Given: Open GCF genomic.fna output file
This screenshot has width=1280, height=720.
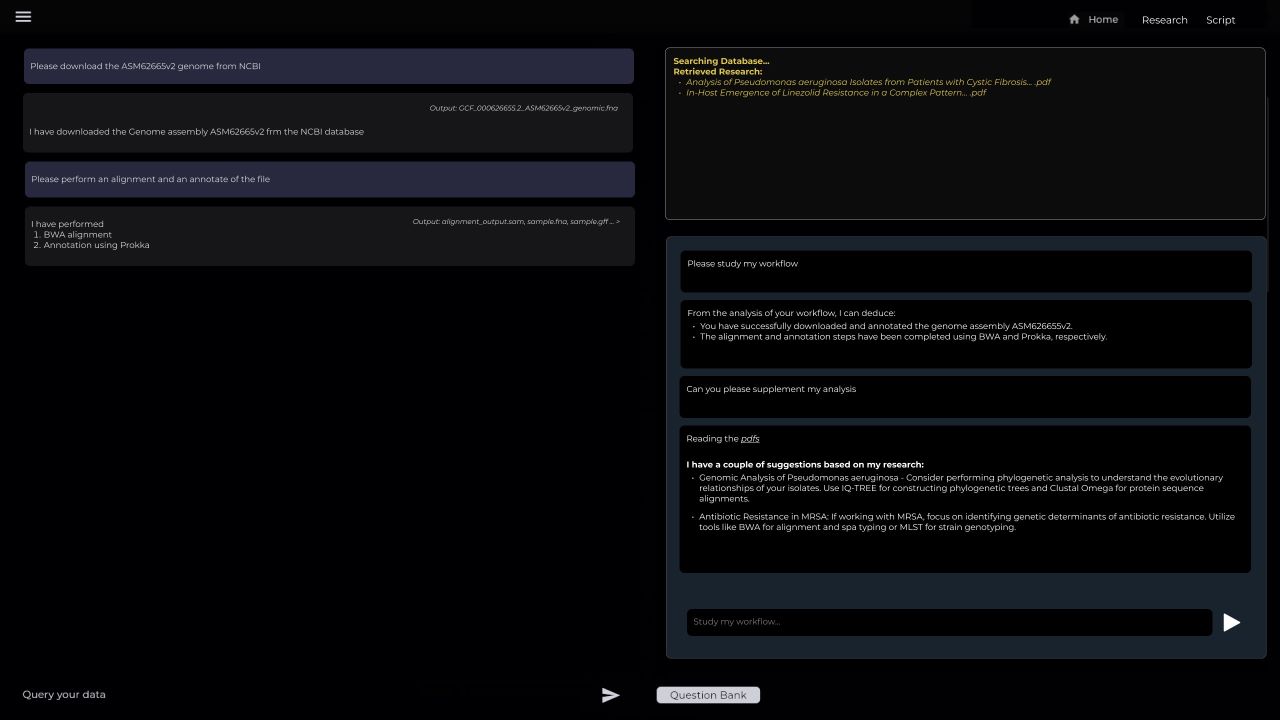Looking at the screenshot, I should (x=523, y=108).
